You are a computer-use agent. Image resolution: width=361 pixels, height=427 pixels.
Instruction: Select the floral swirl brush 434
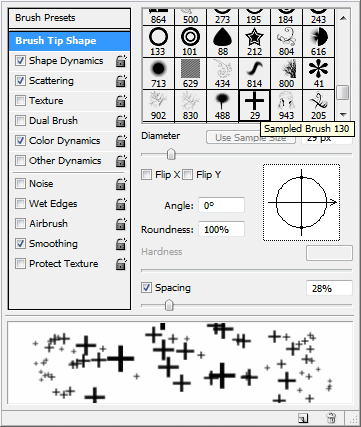click(222, 73)
